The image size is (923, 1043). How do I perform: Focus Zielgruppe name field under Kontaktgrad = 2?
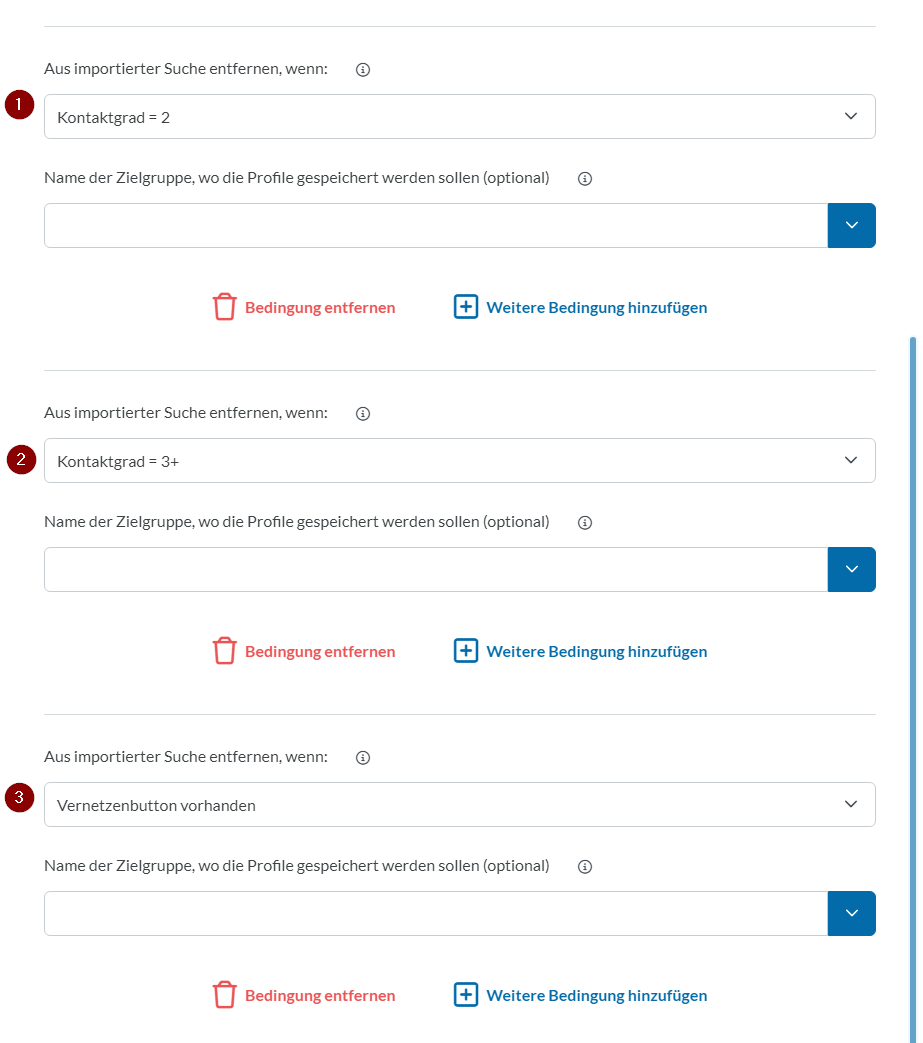coord(436,225)
